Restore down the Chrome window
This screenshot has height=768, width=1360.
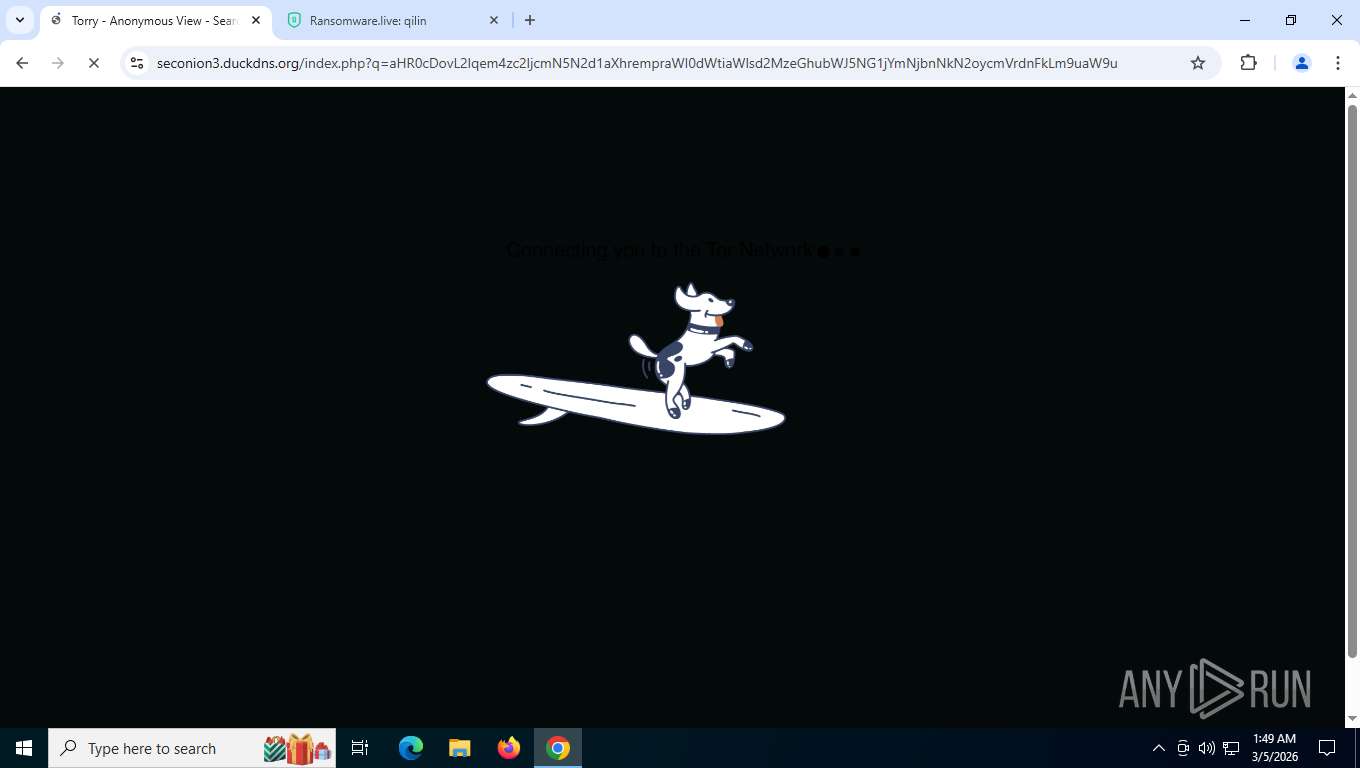1291,20
